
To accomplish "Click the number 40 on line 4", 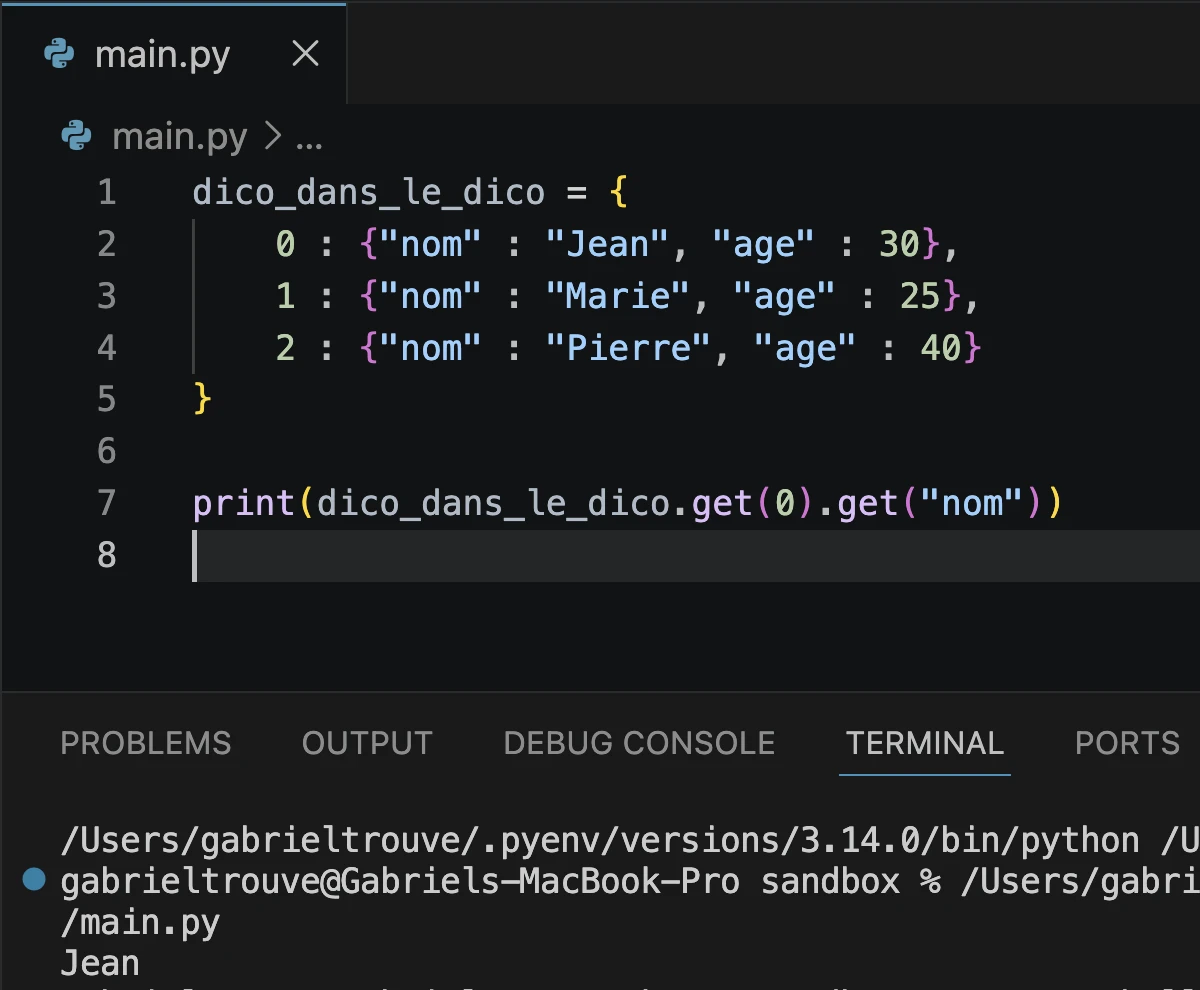I will (x=940, y=348).
